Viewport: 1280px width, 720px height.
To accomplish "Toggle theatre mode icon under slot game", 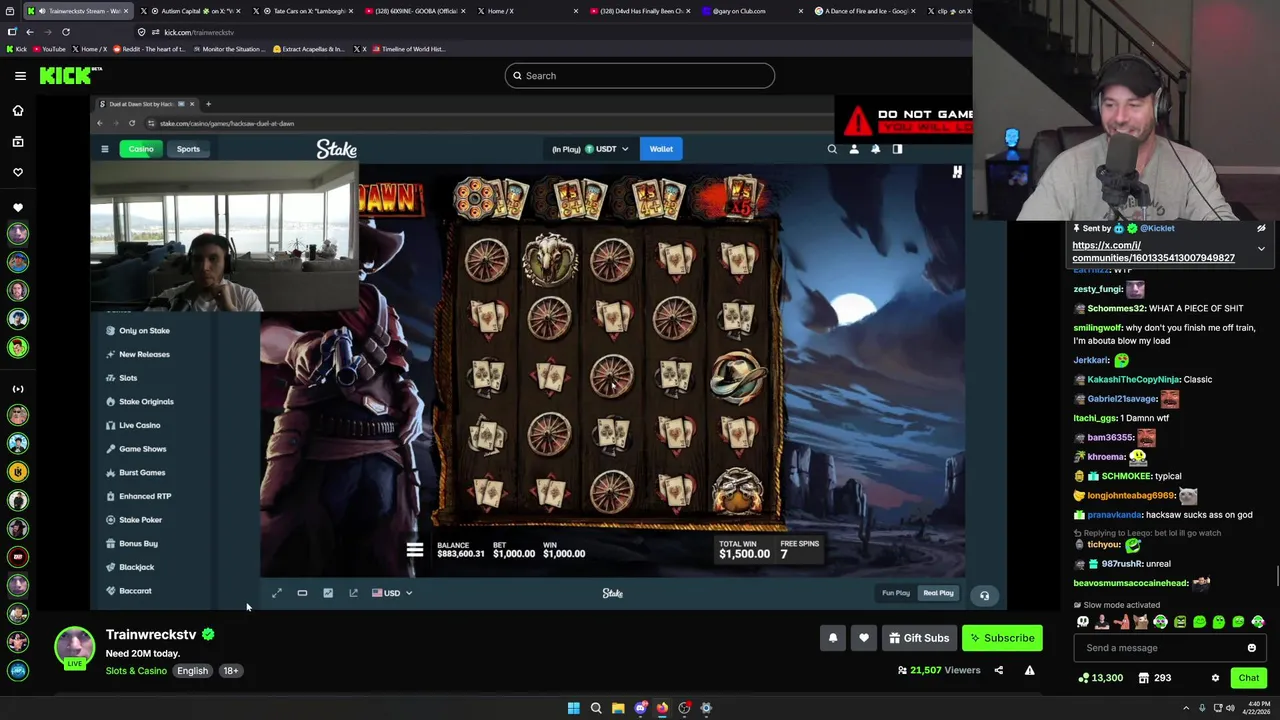I will [x=302, y=593].
